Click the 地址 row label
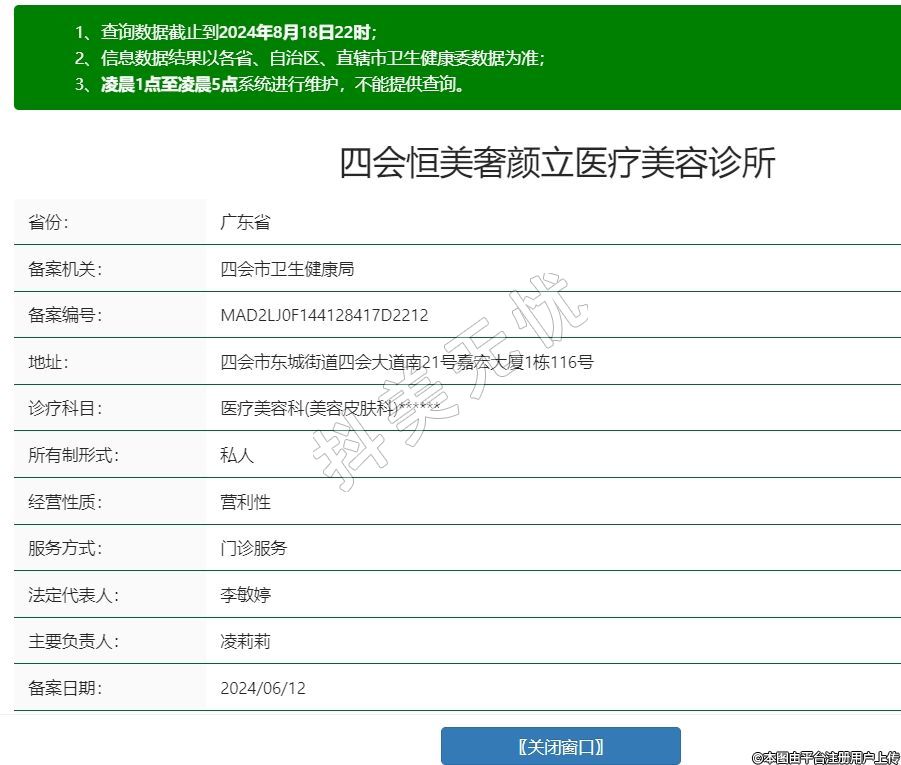This screenshot has height=765, width=901. tap(49, 362)
